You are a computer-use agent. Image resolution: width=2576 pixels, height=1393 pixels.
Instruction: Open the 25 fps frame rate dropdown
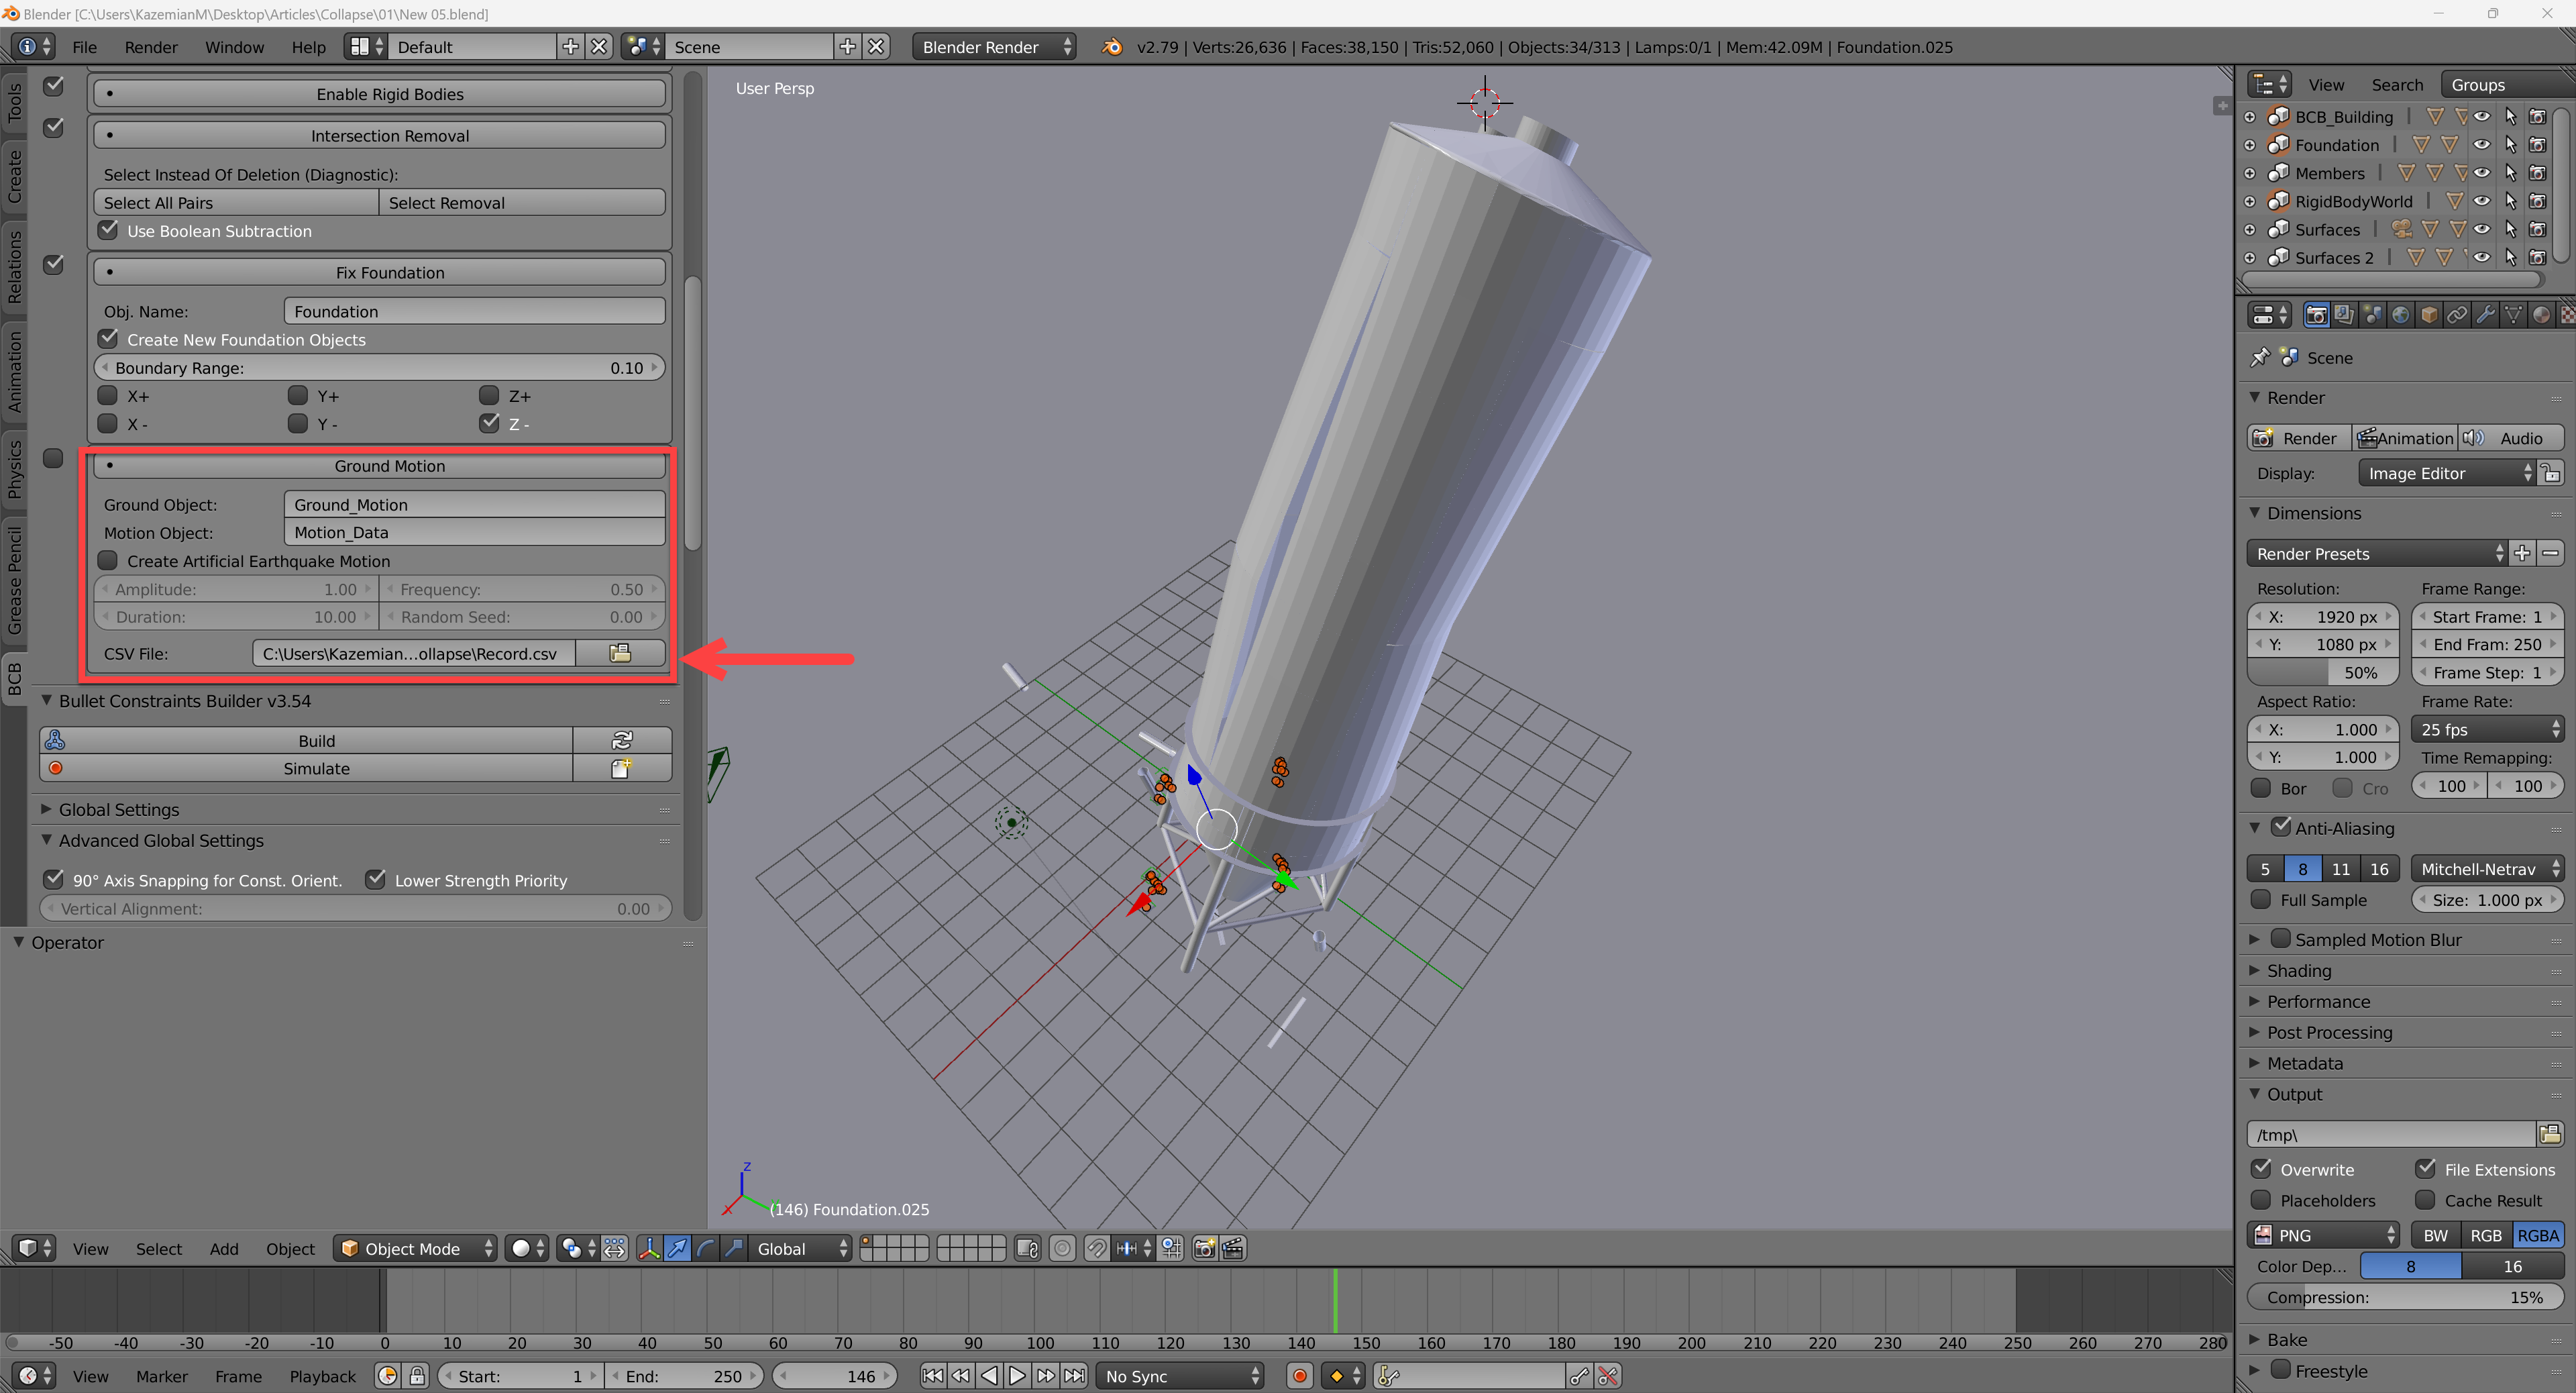(x=2487, y=729)
